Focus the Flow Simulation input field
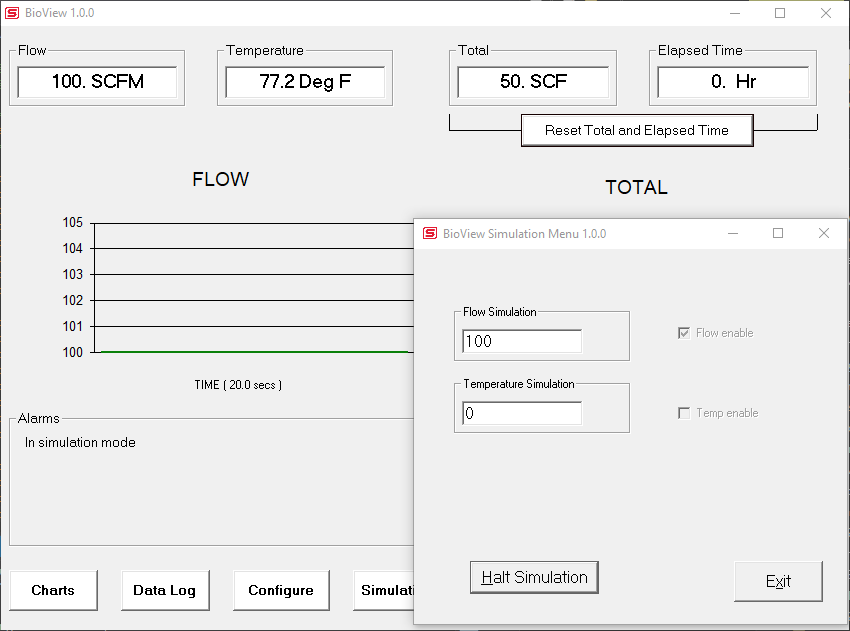The width and height of the screenshot is (850, 631). pyautogui.click(x=521, y=341)
